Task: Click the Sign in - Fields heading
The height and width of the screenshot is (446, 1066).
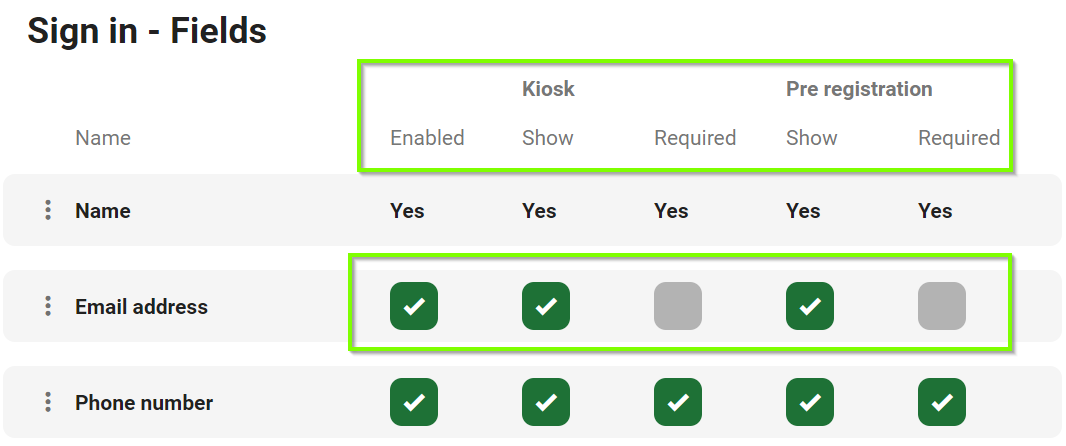Action: (x=147, y=31)
